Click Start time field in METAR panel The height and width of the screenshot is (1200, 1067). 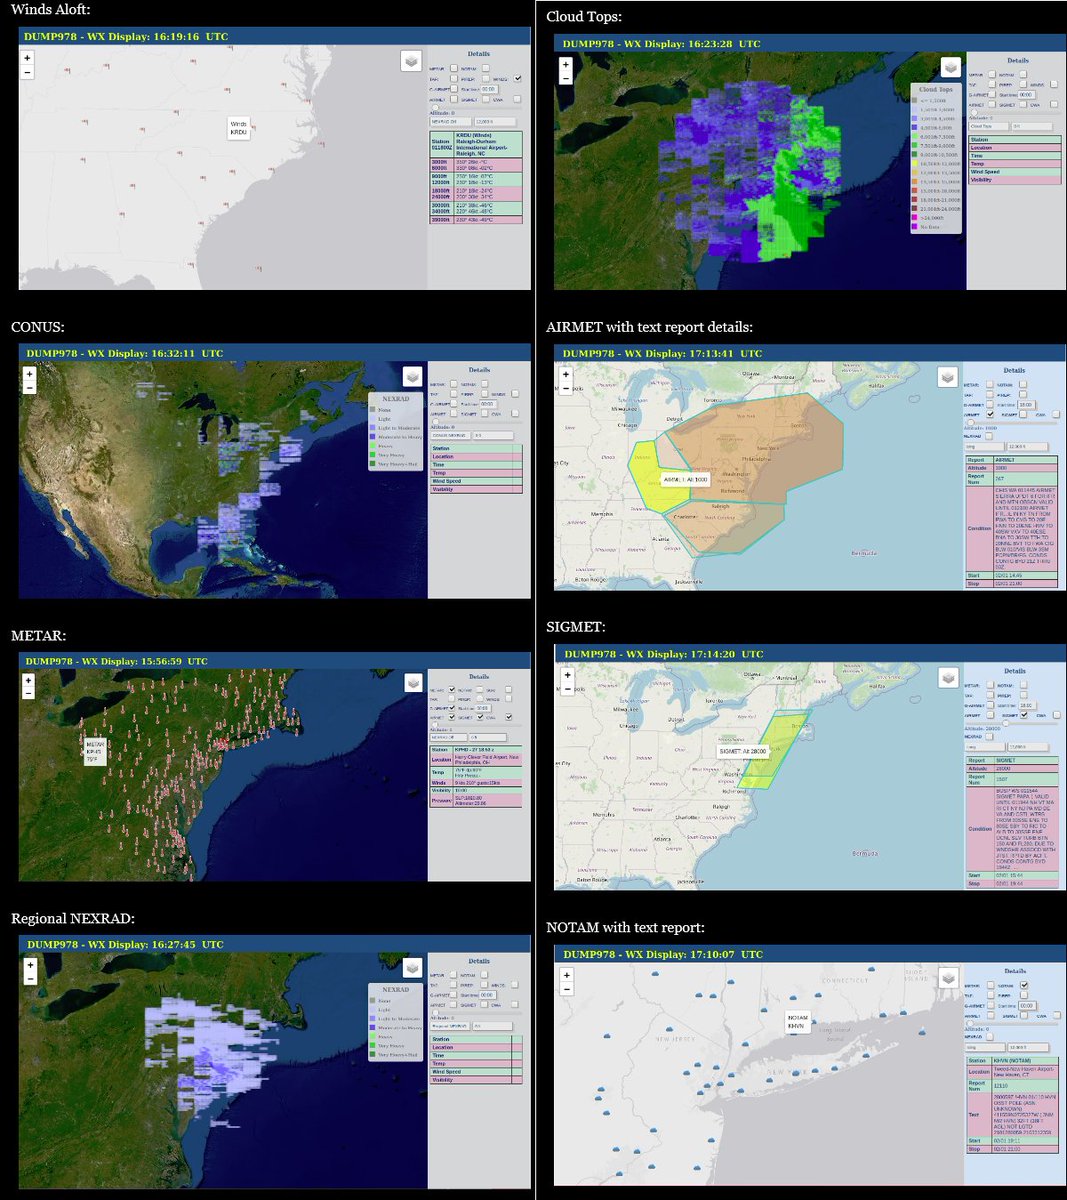(483, 708)
